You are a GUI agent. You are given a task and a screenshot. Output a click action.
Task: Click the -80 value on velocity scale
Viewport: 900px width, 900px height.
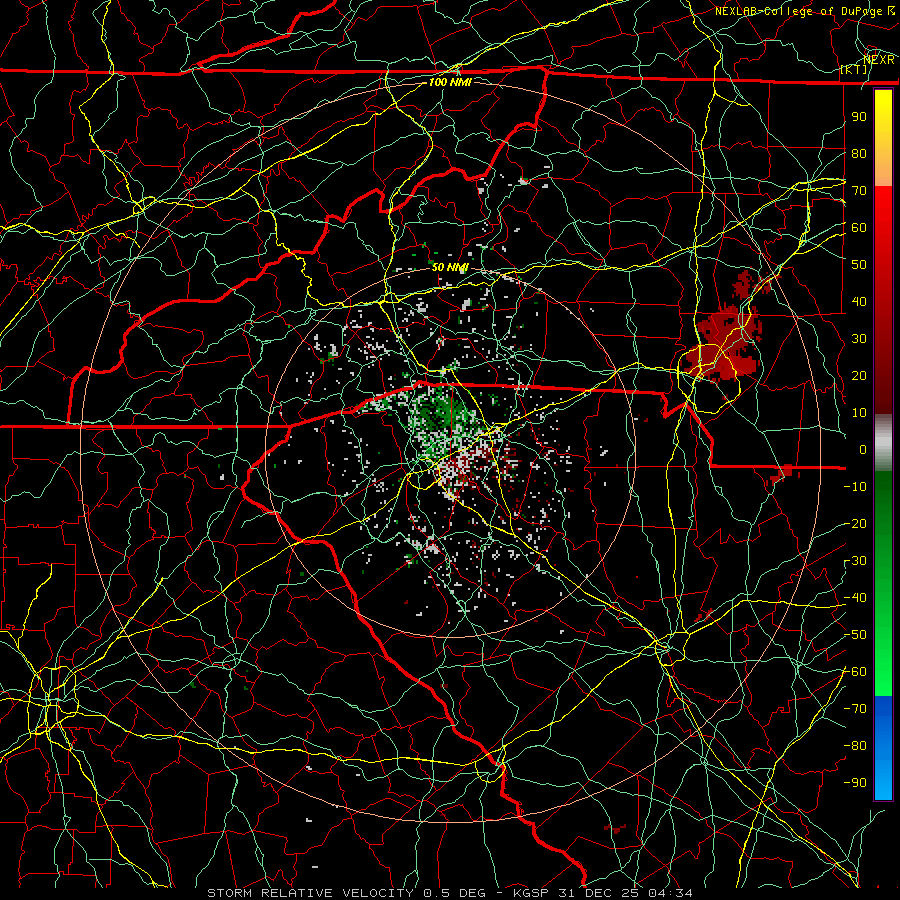click(x=855, y=746)
